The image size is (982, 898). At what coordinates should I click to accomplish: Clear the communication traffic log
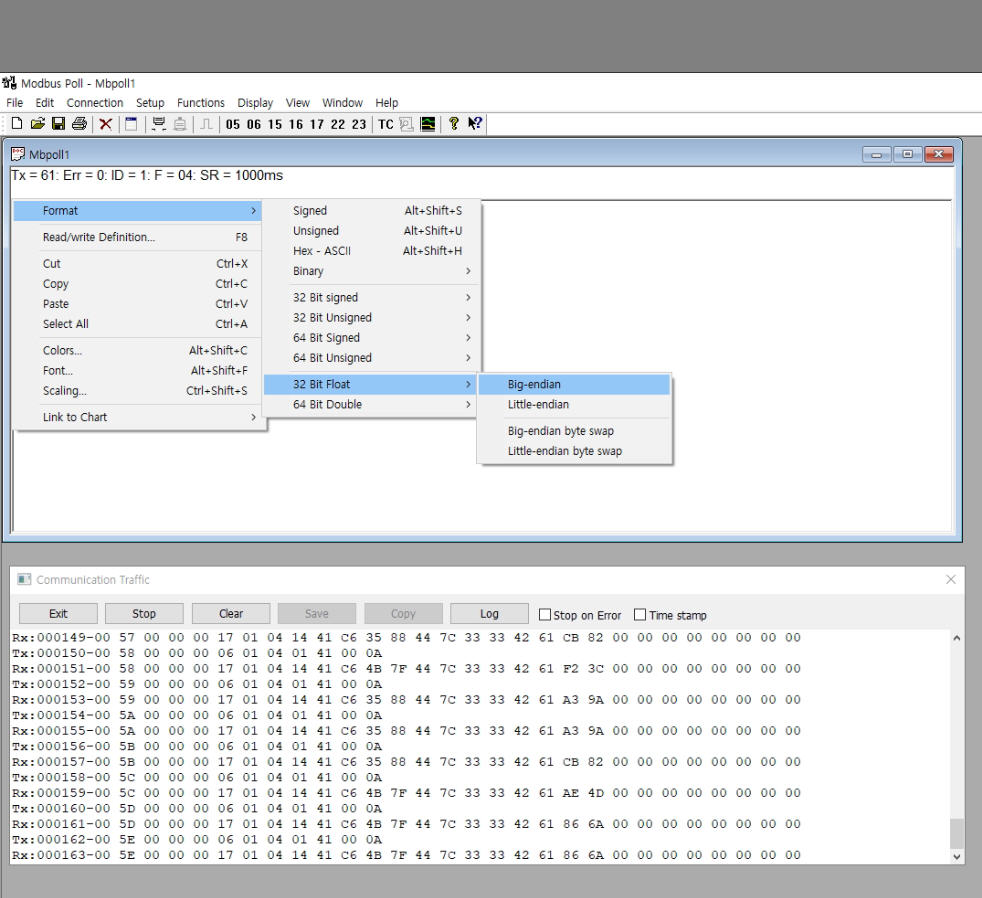(231, 614)
